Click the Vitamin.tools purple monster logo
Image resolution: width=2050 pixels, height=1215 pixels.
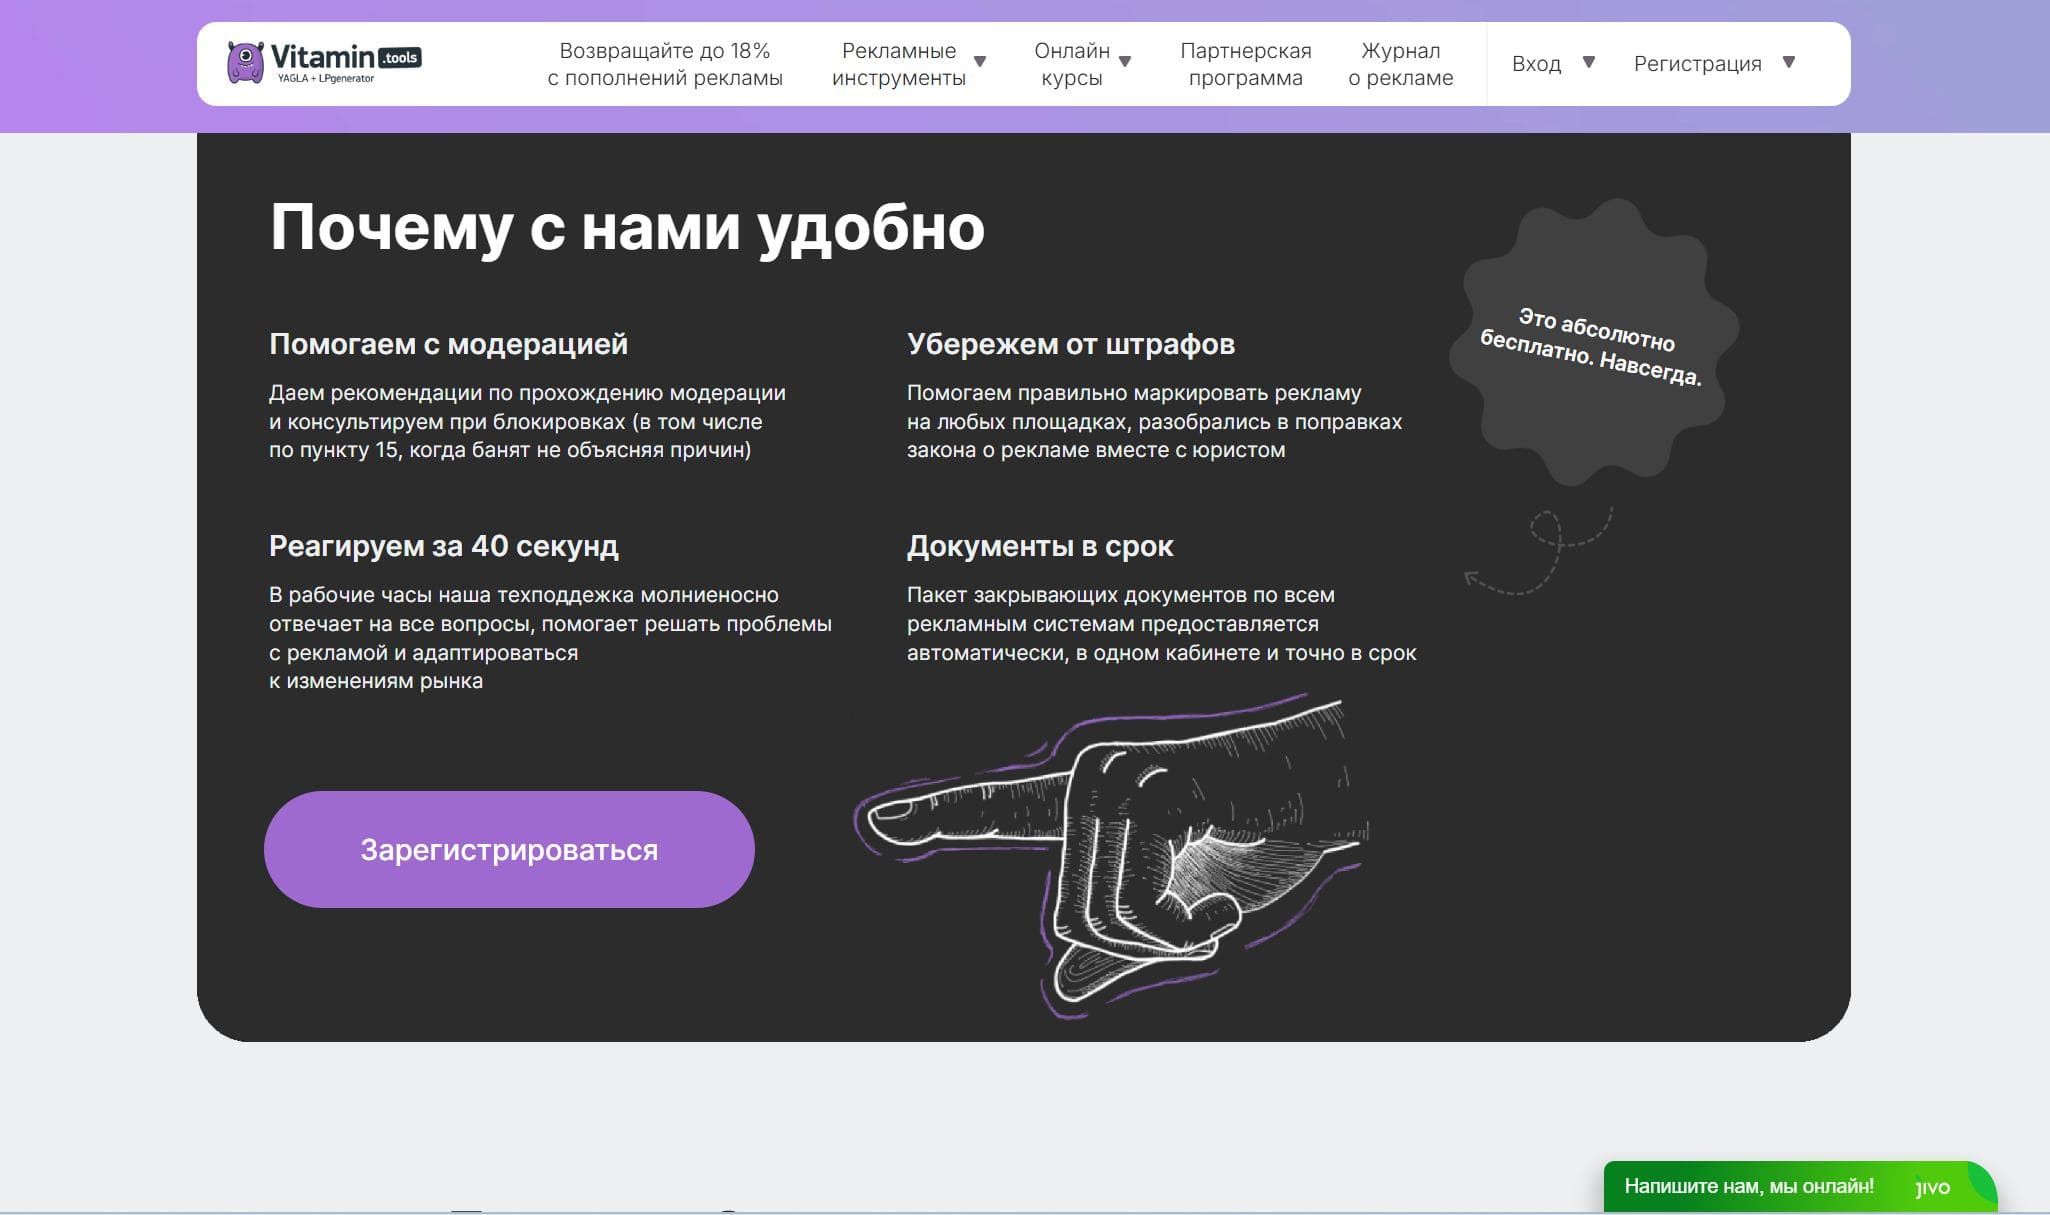tap(246, 62)
